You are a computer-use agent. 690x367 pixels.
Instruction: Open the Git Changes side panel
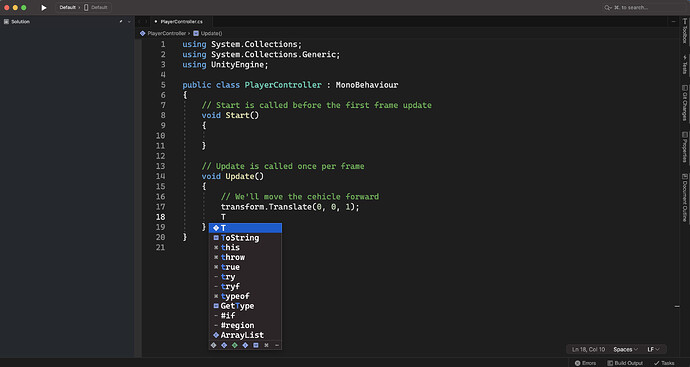685,103
